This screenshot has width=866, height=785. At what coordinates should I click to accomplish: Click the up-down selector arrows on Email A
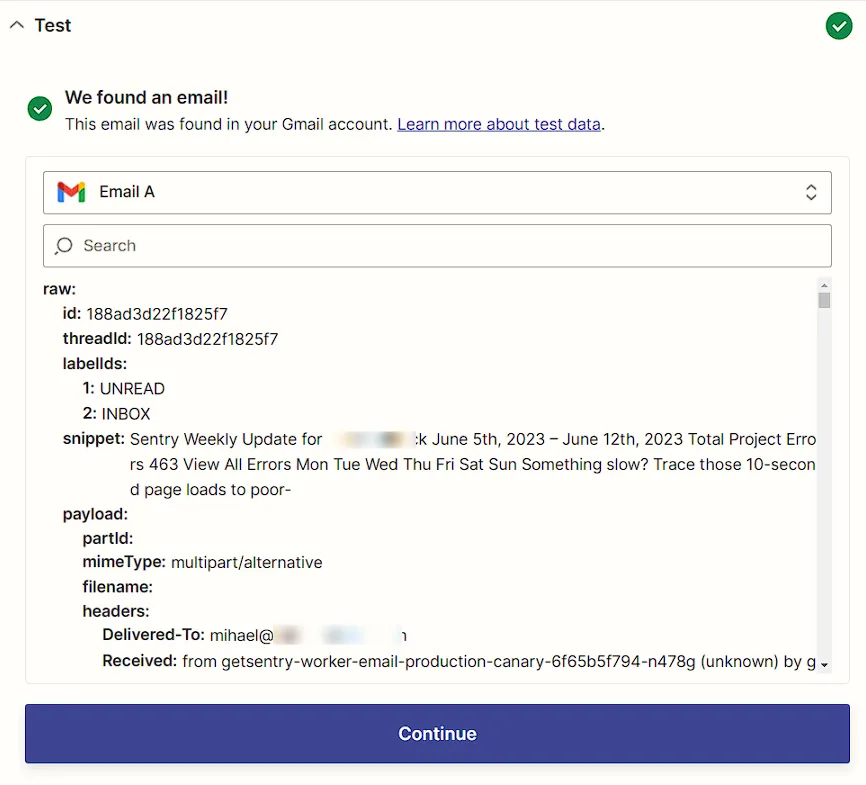[811, 192]
